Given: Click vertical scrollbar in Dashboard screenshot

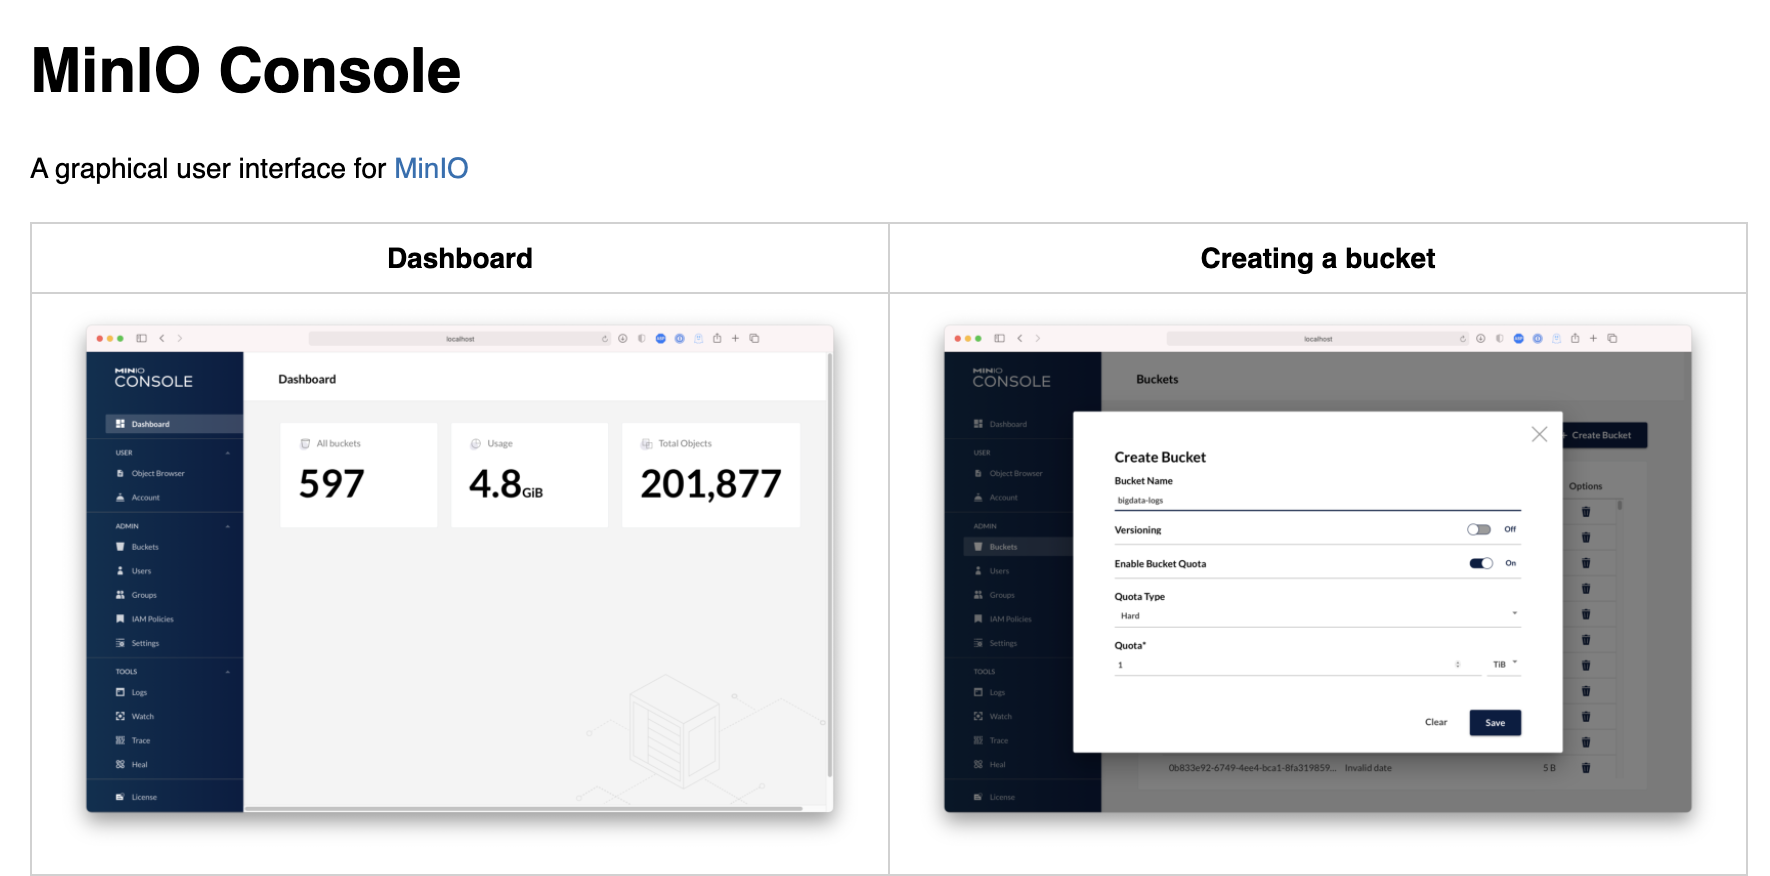Looking at the screenshot, I should [830, 565].
